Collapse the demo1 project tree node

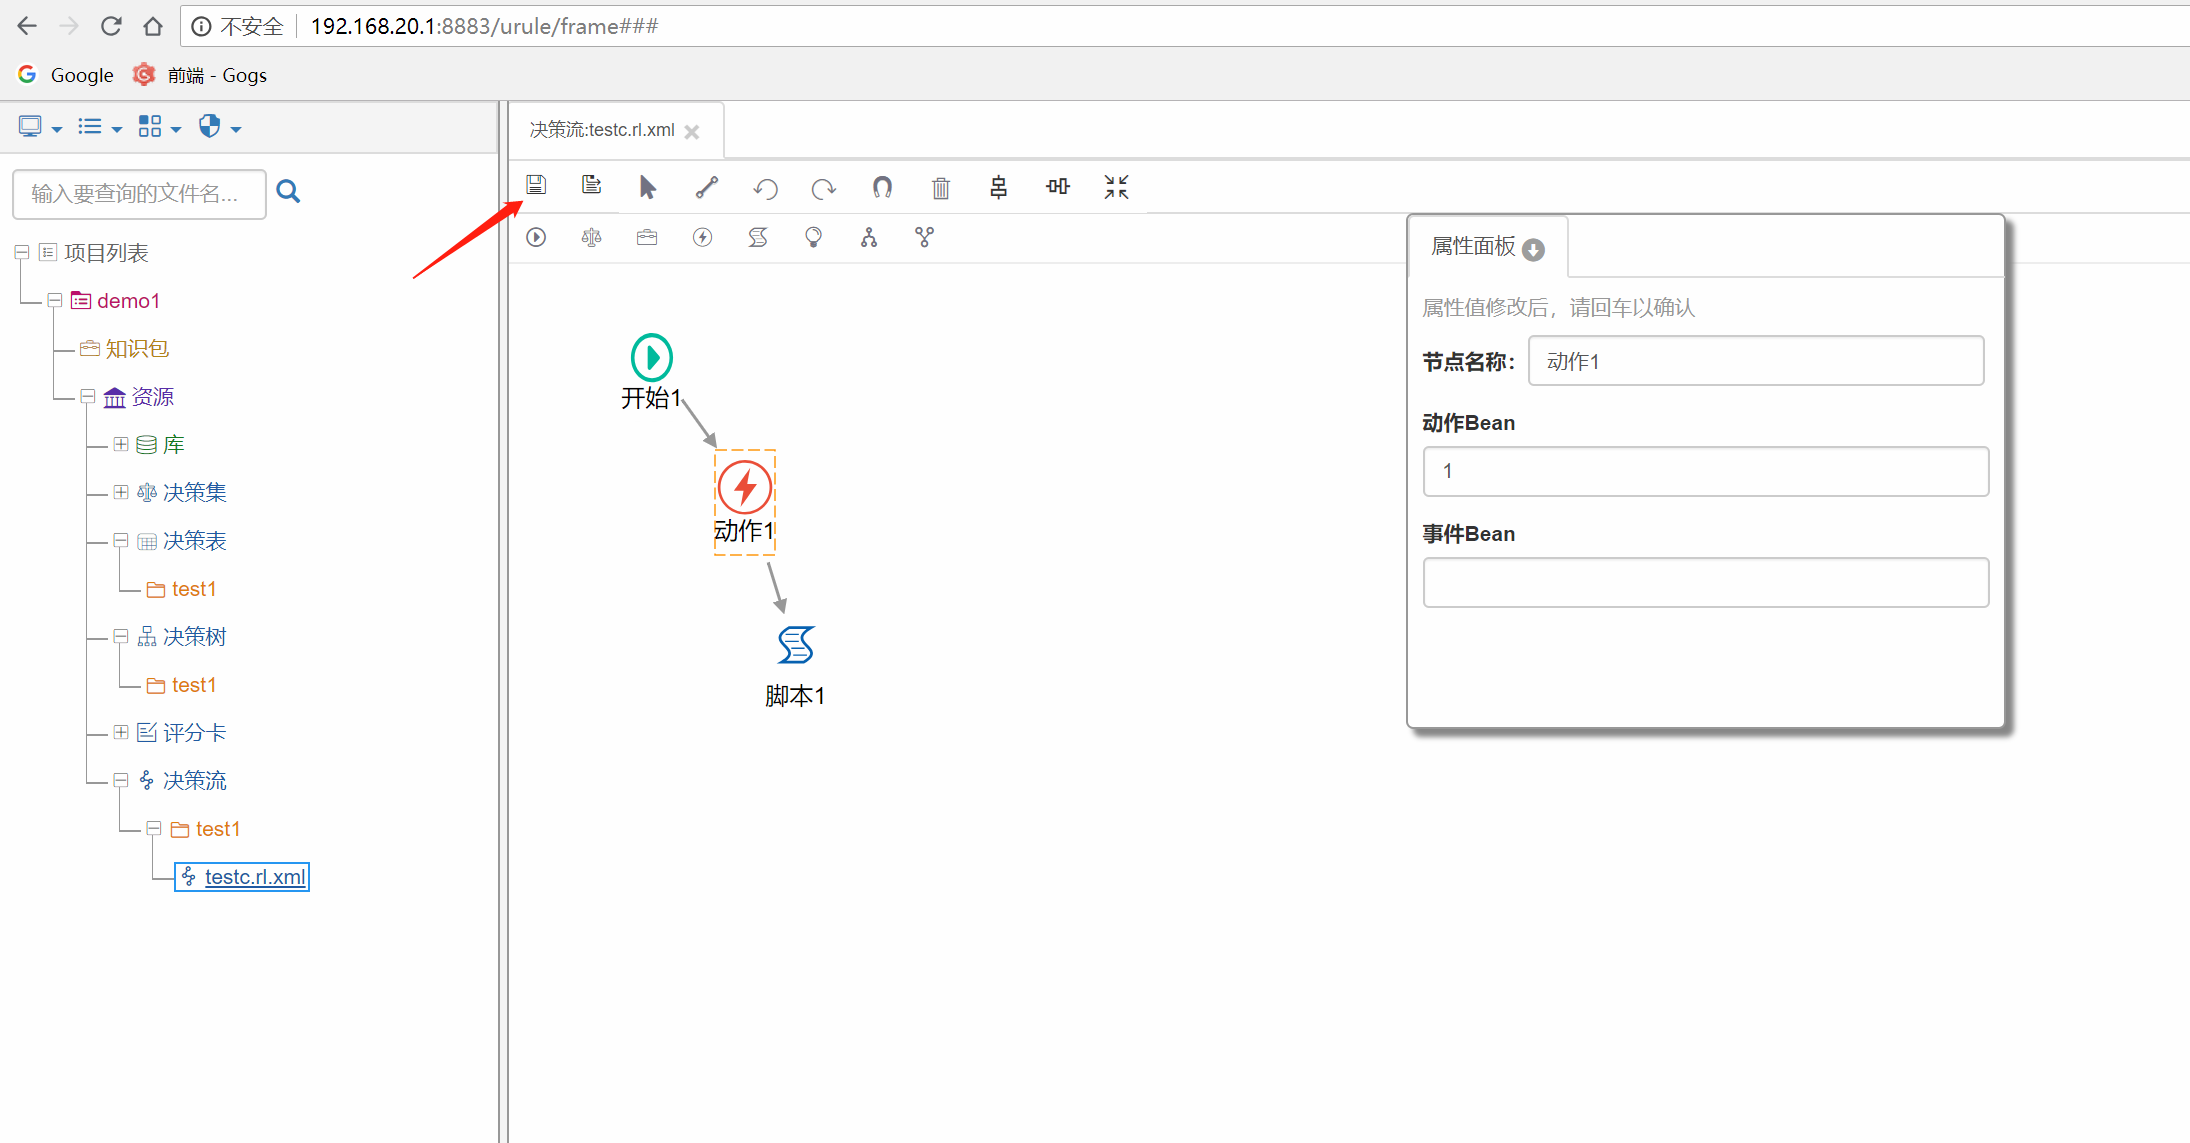point(55,300)
